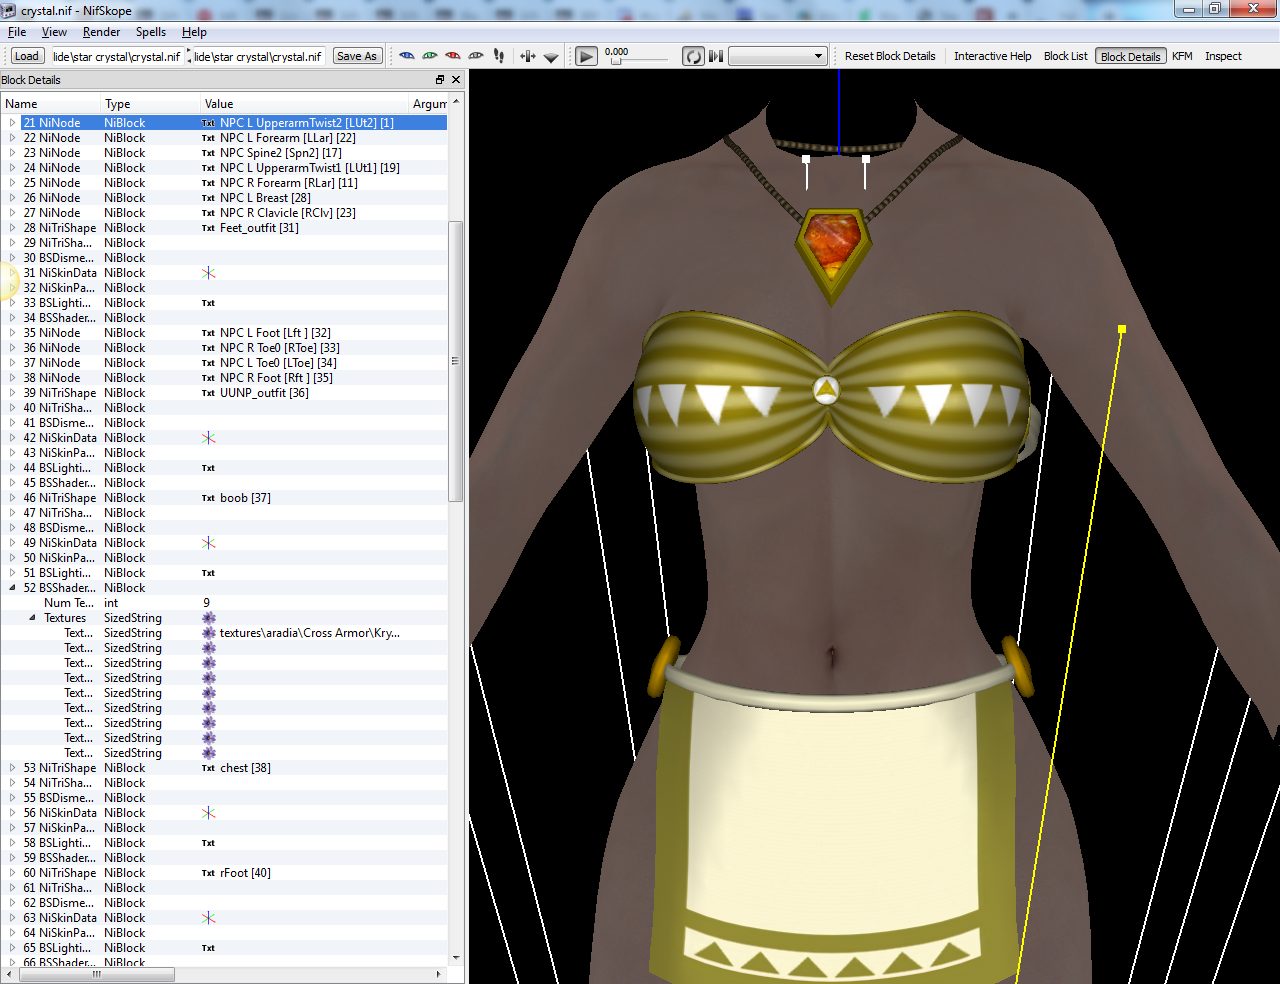Select the grey eye User view icon
Viewport: 1280px width, 984px height.
tap(476, 56)
